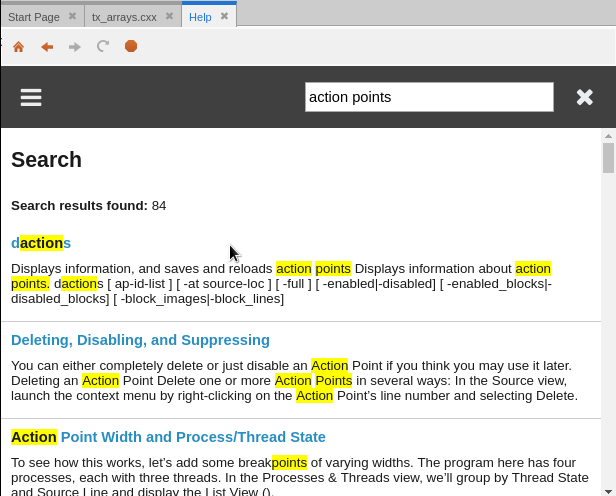Close the Start Page tab
This screenshot has height=496, width=616.
[x=72, y=17]
